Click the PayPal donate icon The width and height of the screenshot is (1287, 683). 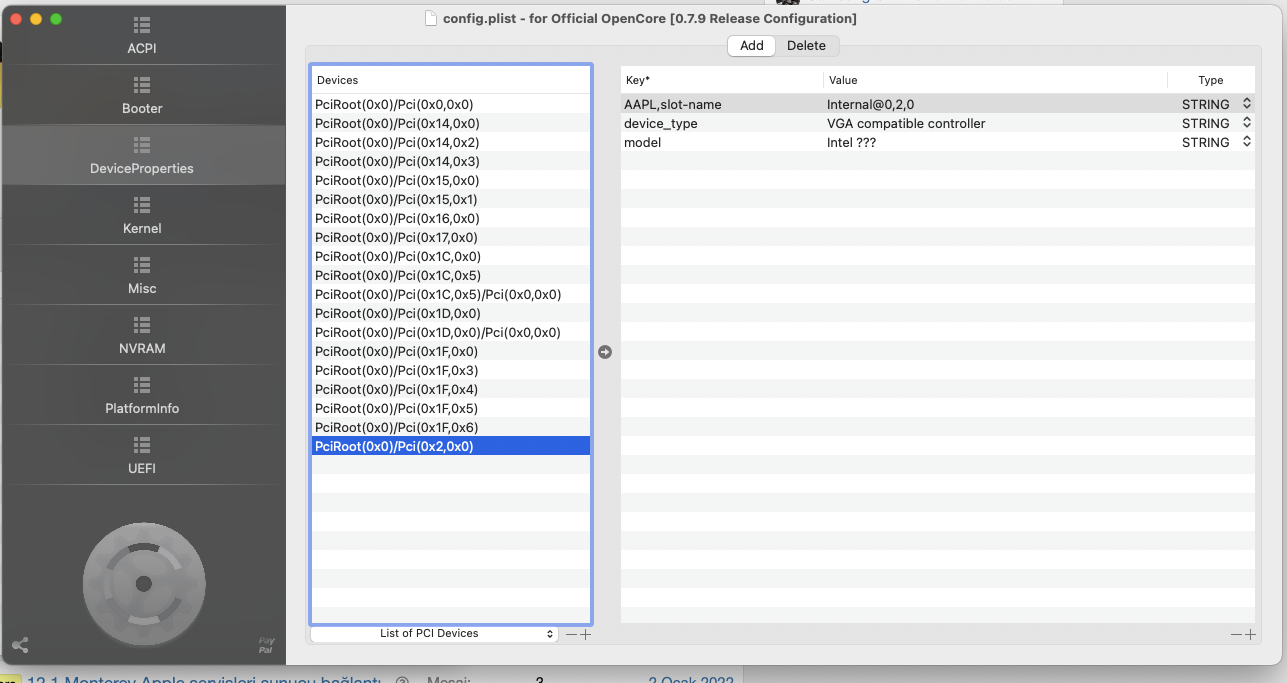266,645
